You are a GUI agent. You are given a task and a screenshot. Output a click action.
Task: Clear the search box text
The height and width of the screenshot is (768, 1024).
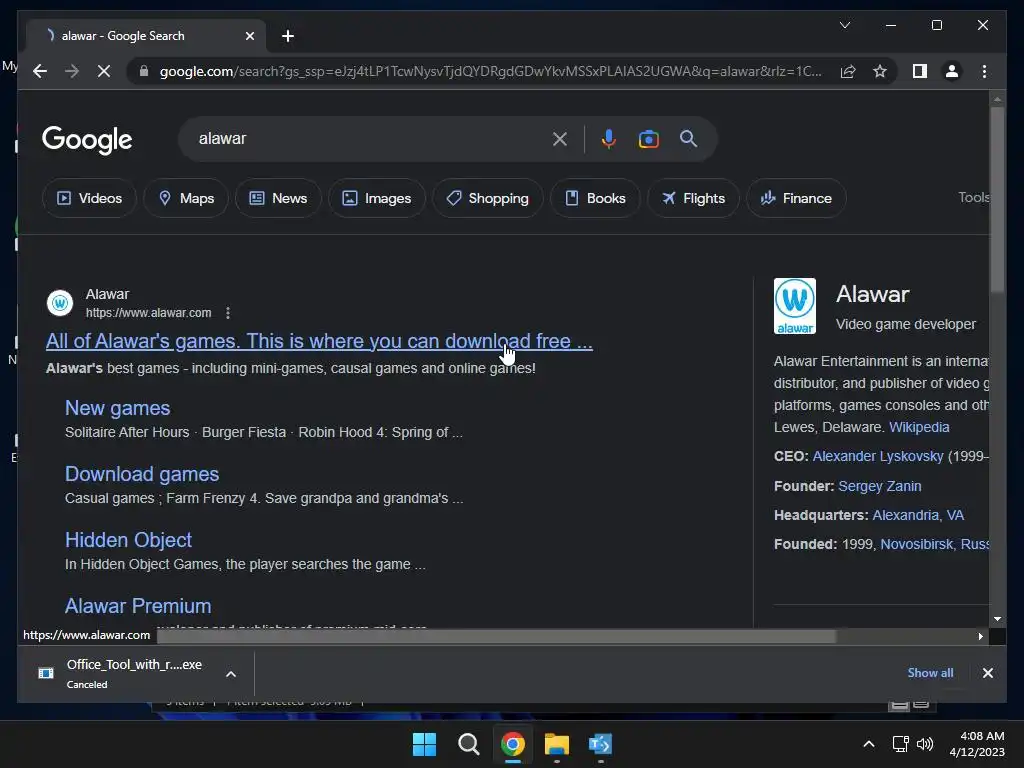[x=560, y=138]
